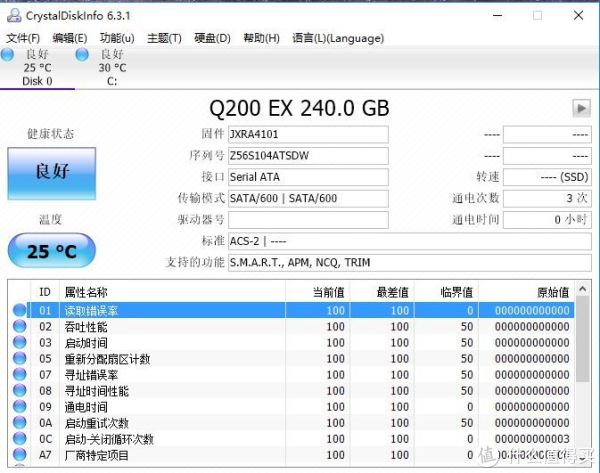Open the 文件(F) menu
The height and width of the screenshot is (473, 600).
click(x=23, y=38)
